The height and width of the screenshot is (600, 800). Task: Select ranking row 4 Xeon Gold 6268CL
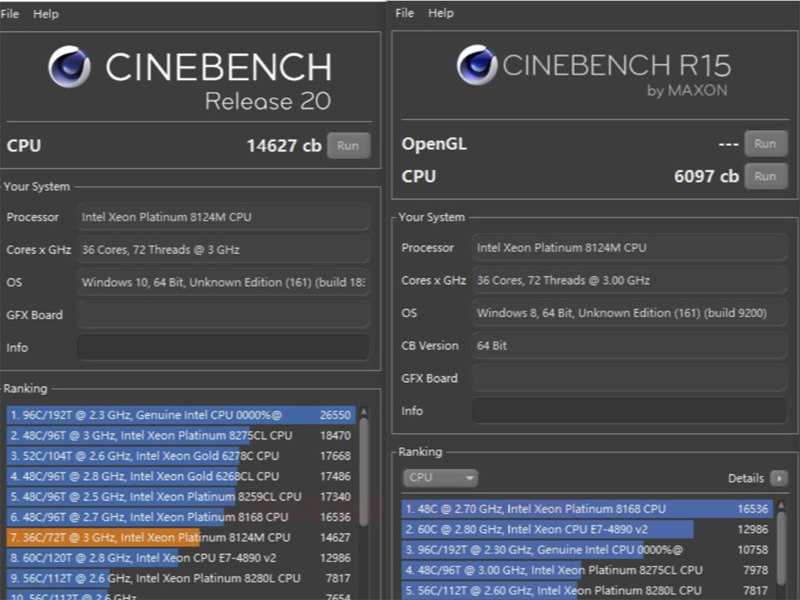181,476
